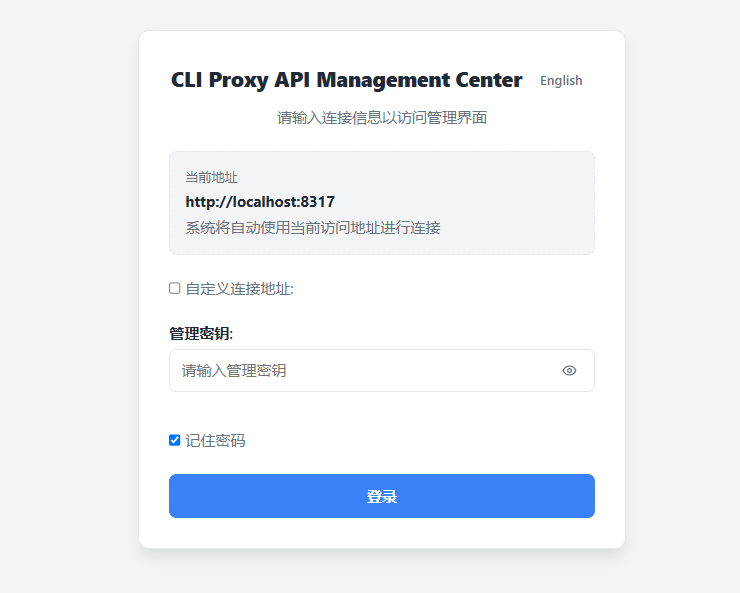Screen dimensions: 740x593
Task: Click the 系统将自动使用当前访问地址进行连接 hint text
Action: click(313, 228)
